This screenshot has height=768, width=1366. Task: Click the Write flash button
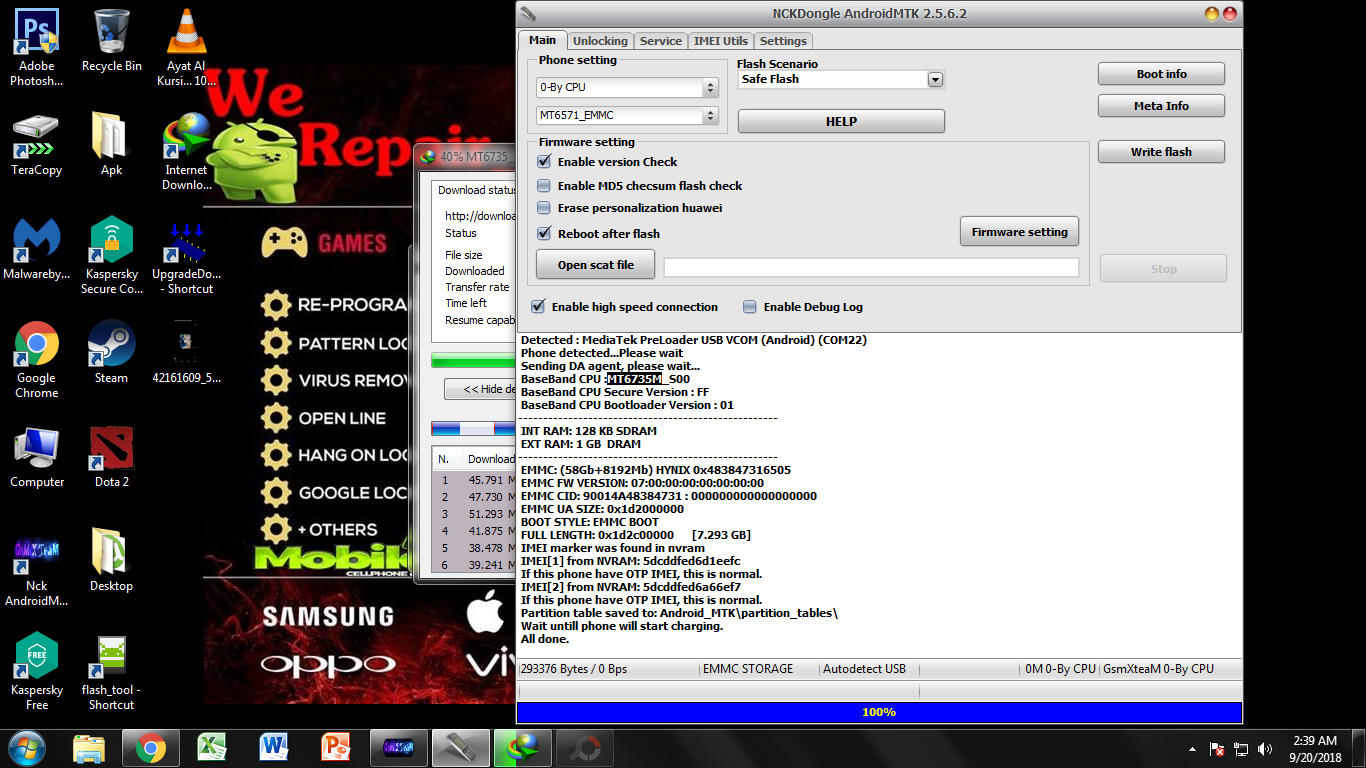pyautogui.click(x=1161, y=152)
